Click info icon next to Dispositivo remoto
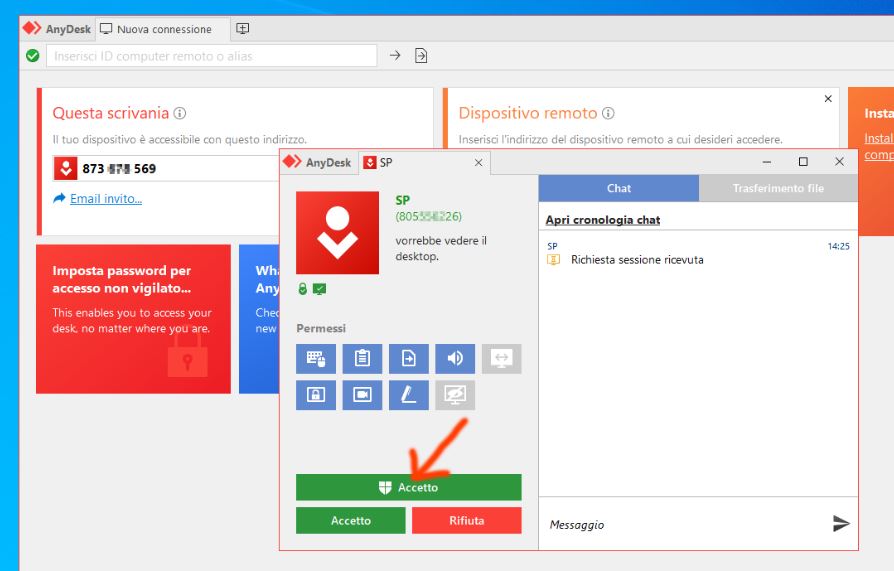This screenshot has width=894, height=571. point(608,113)
